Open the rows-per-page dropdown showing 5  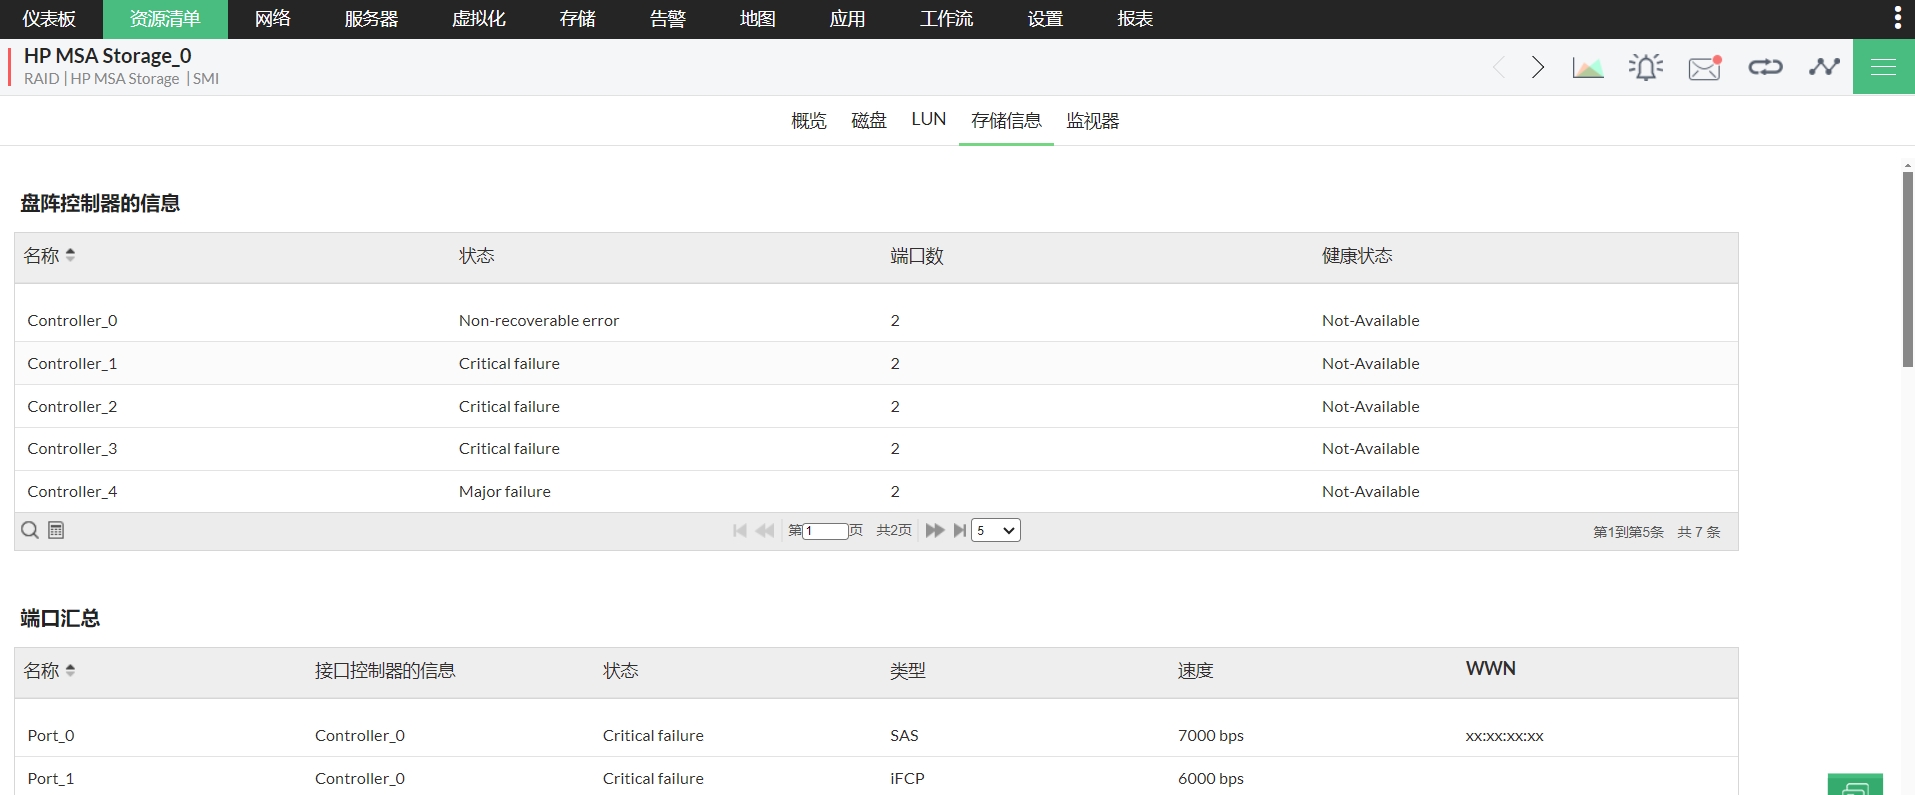pyautogui.click(x=996, y=530)
